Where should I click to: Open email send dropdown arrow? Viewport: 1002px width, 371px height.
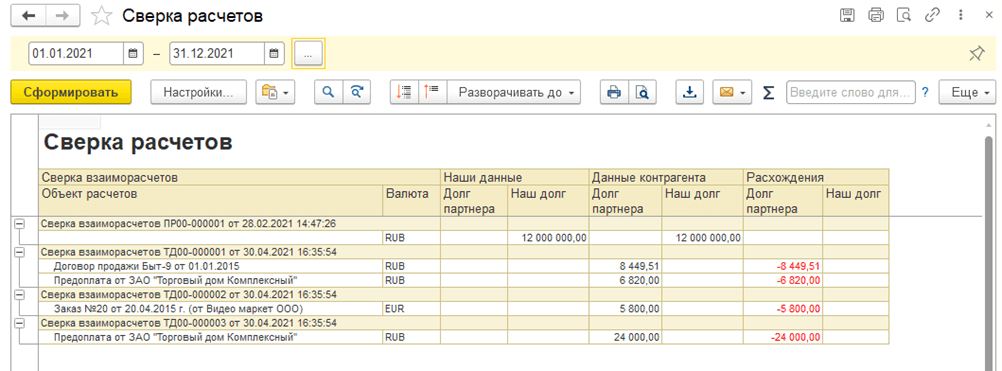click(x=743, y=93)
